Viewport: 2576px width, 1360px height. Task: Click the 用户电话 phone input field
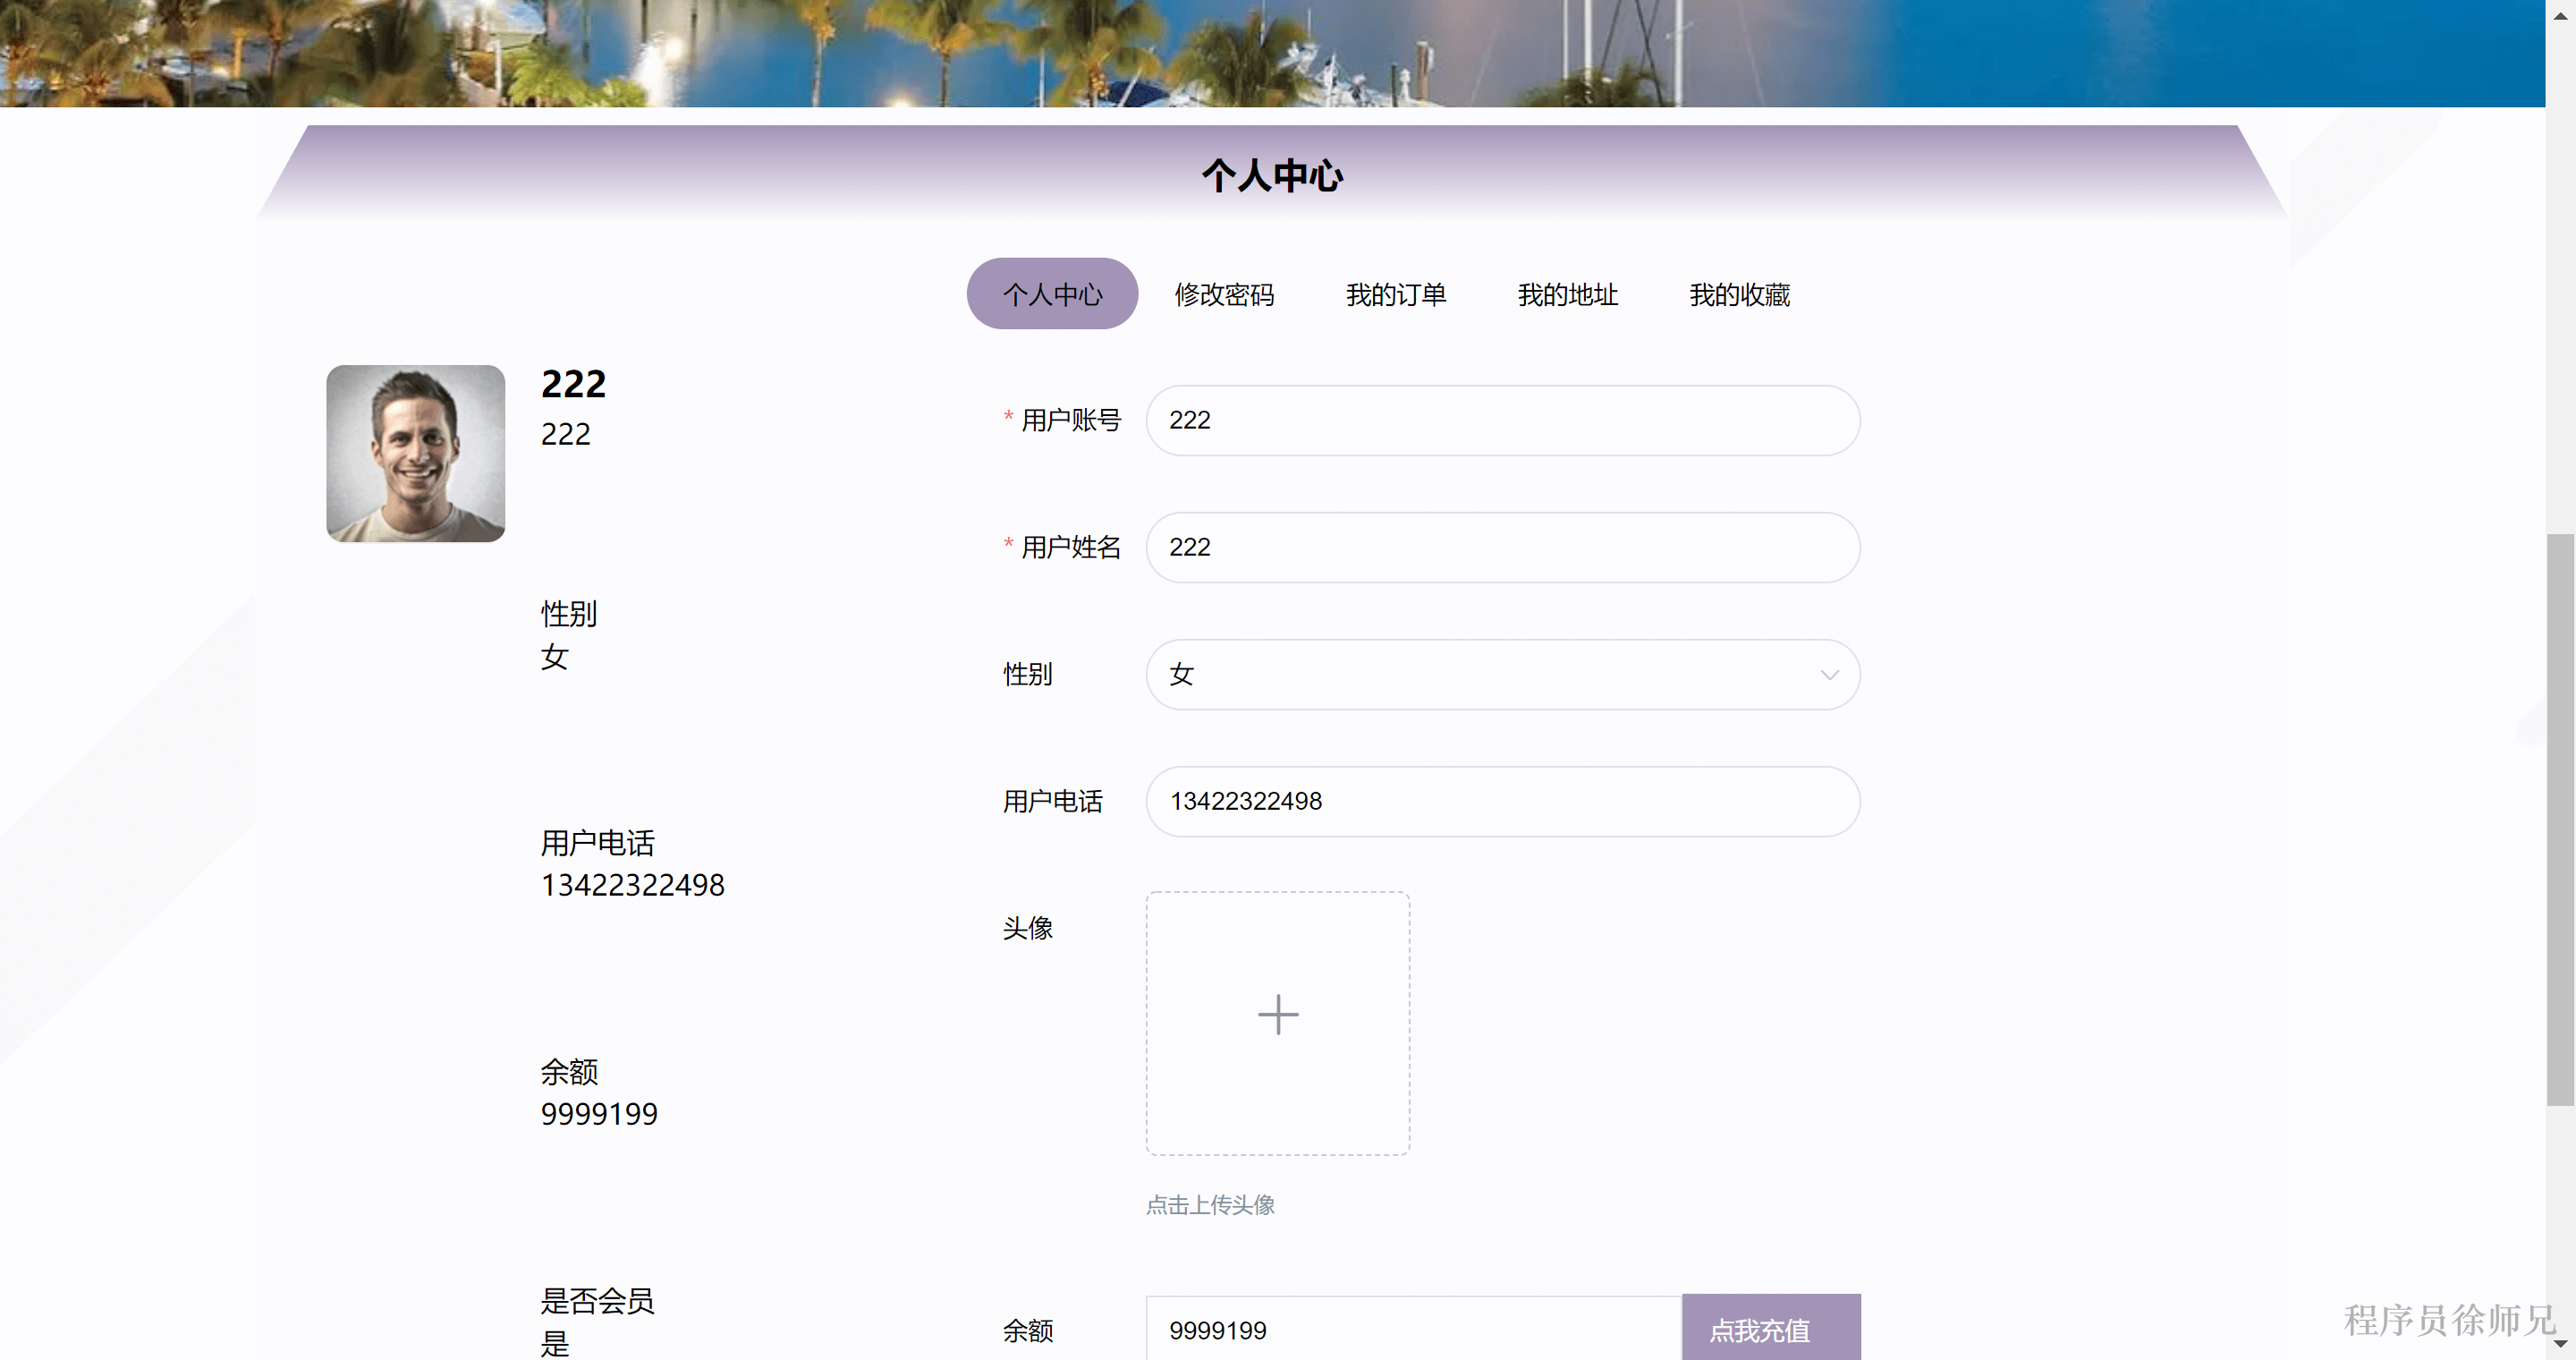coord(1500,801)
